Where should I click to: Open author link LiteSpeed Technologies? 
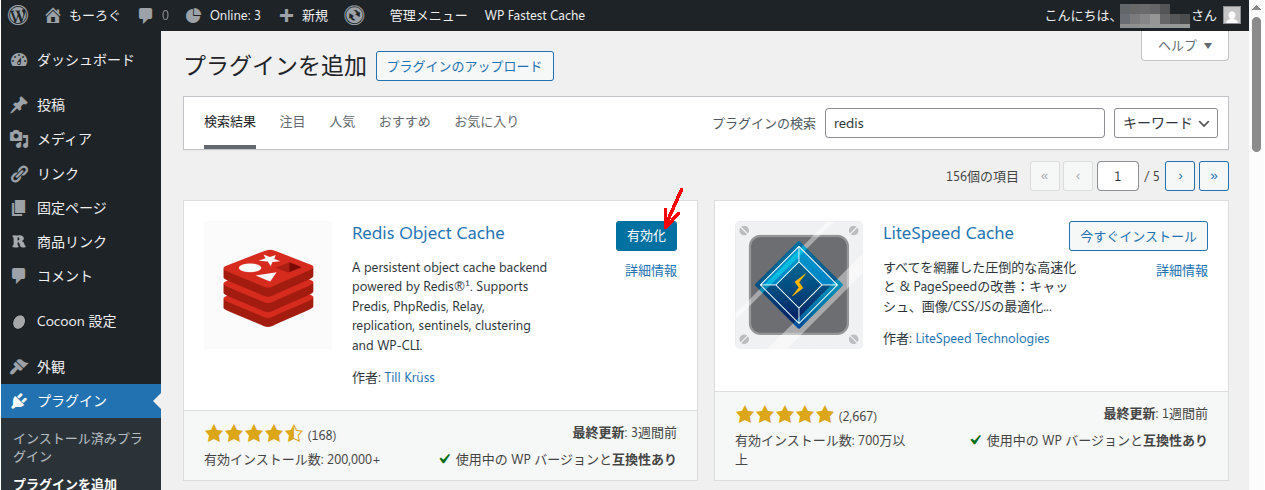tap(983, 338)
